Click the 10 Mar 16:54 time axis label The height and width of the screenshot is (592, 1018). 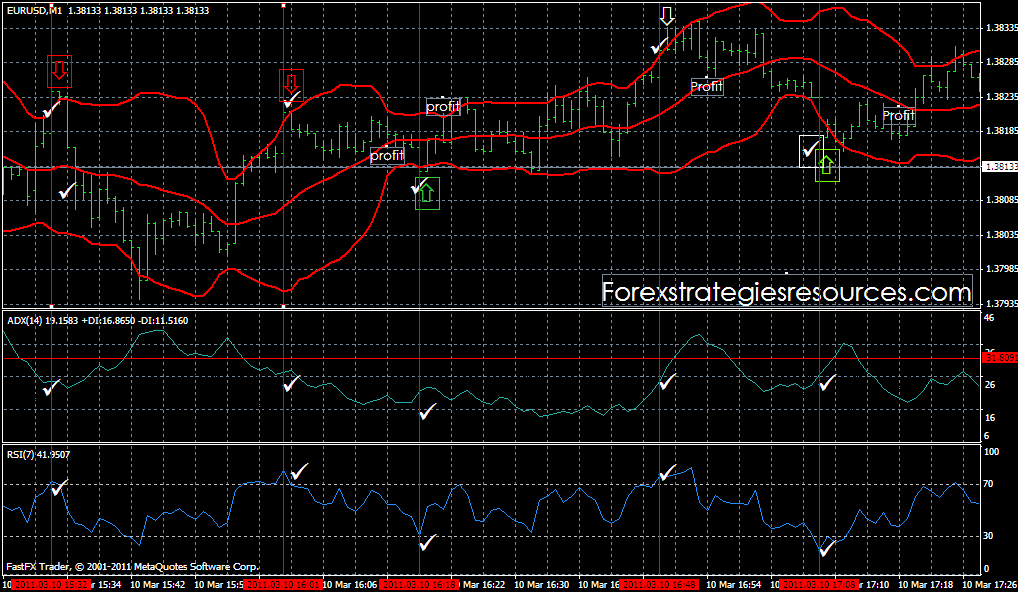[x=734, y=585]
